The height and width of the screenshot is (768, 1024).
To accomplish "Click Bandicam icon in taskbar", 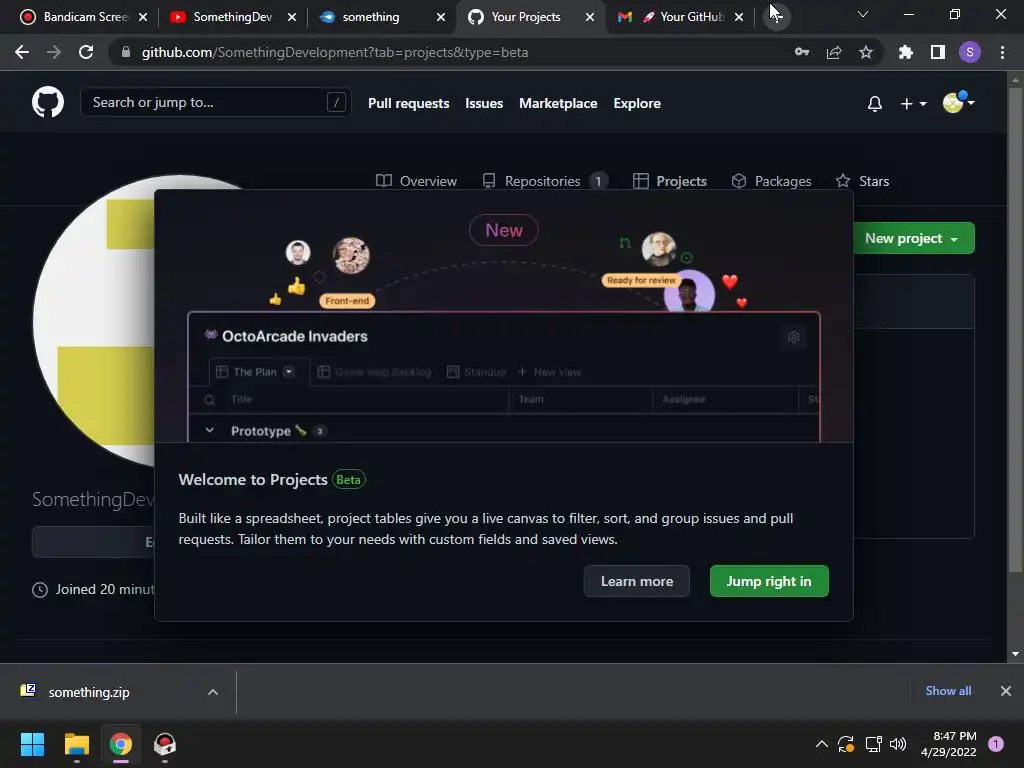I will 165,744.
